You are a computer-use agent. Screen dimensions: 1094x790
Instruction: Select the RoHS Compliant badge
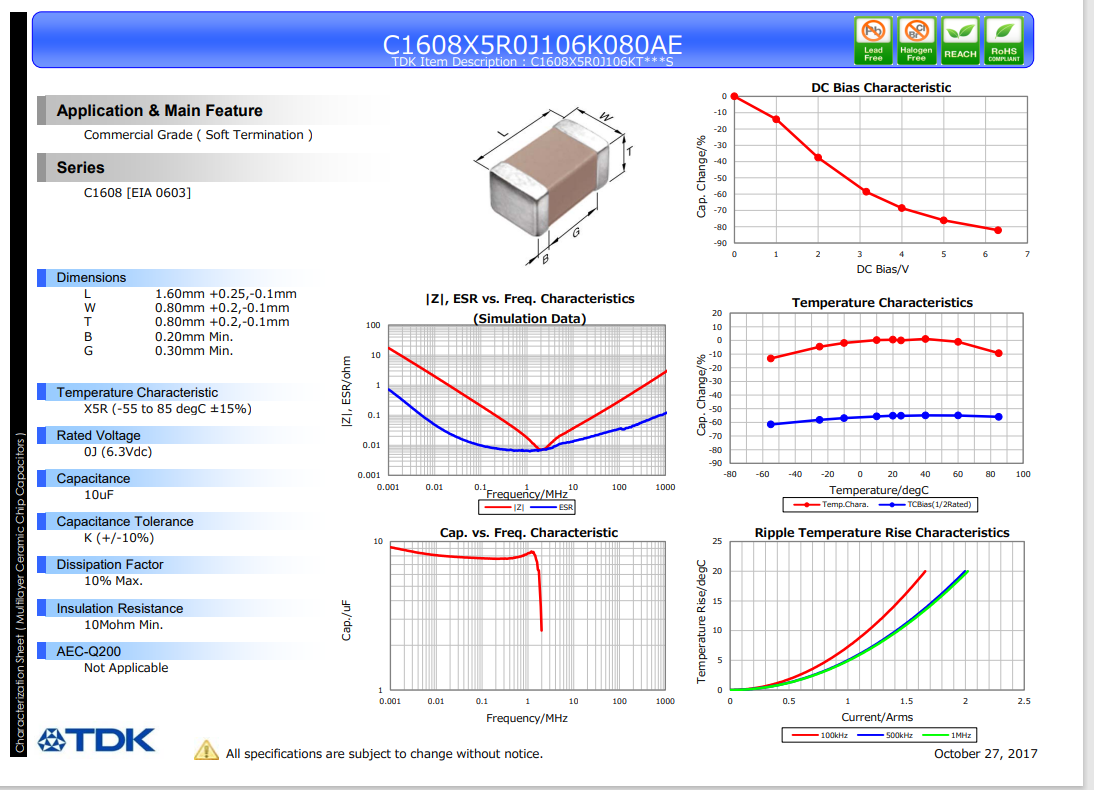(x=1004, y=40)
